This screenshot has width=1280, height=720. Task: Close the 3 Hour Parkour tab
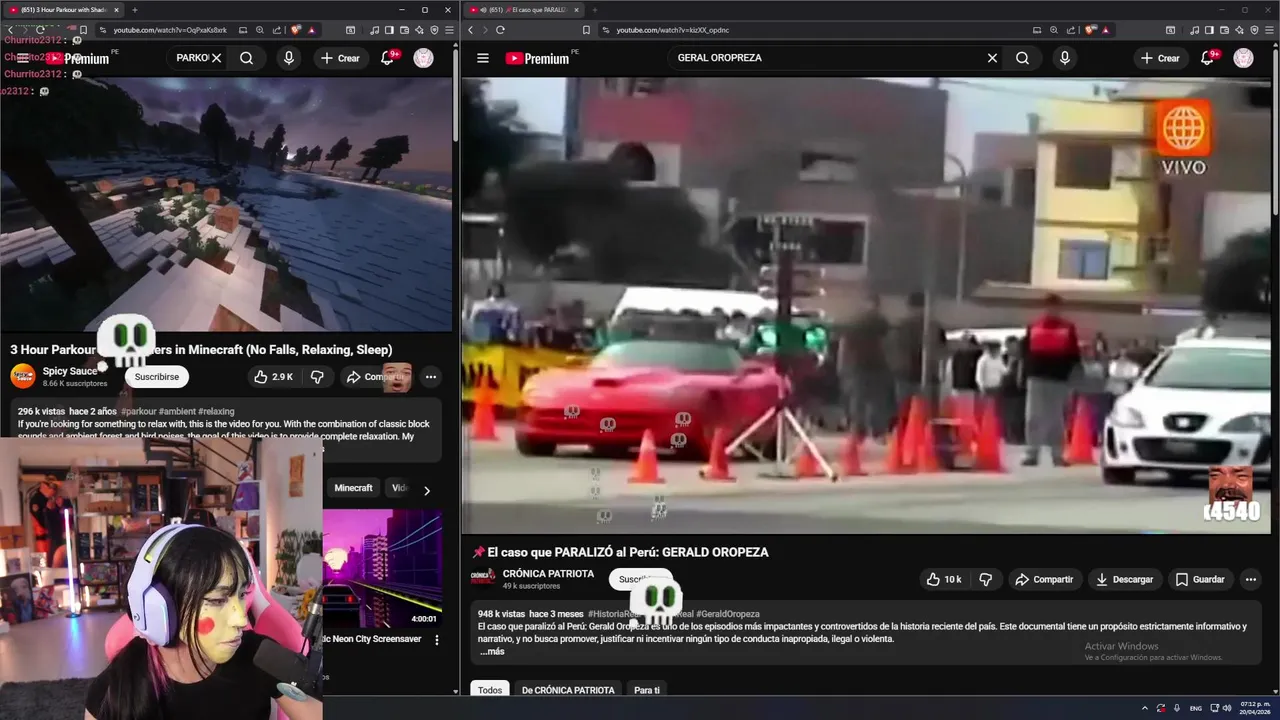[x=116, y=10]
